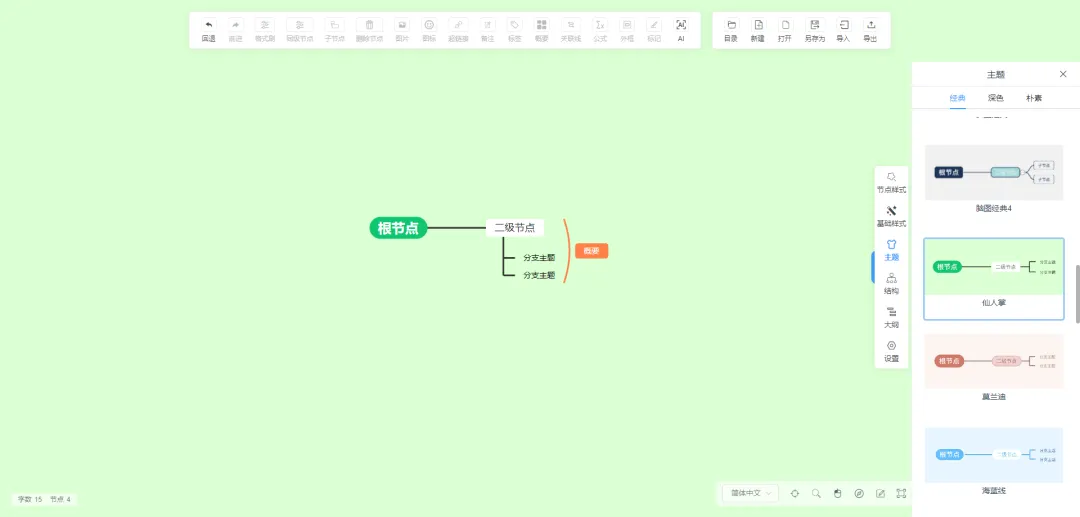This screenshot has width=1080, height=517.
Task: Select the green 根节点 root node on the canvas
Action: coord(399,228)
